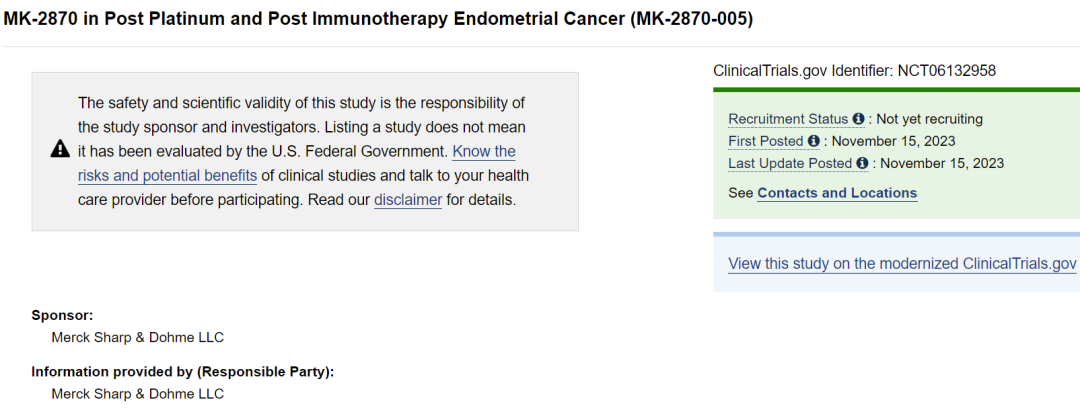Click the info icon beside Recruitment Status

click(858, 119)
